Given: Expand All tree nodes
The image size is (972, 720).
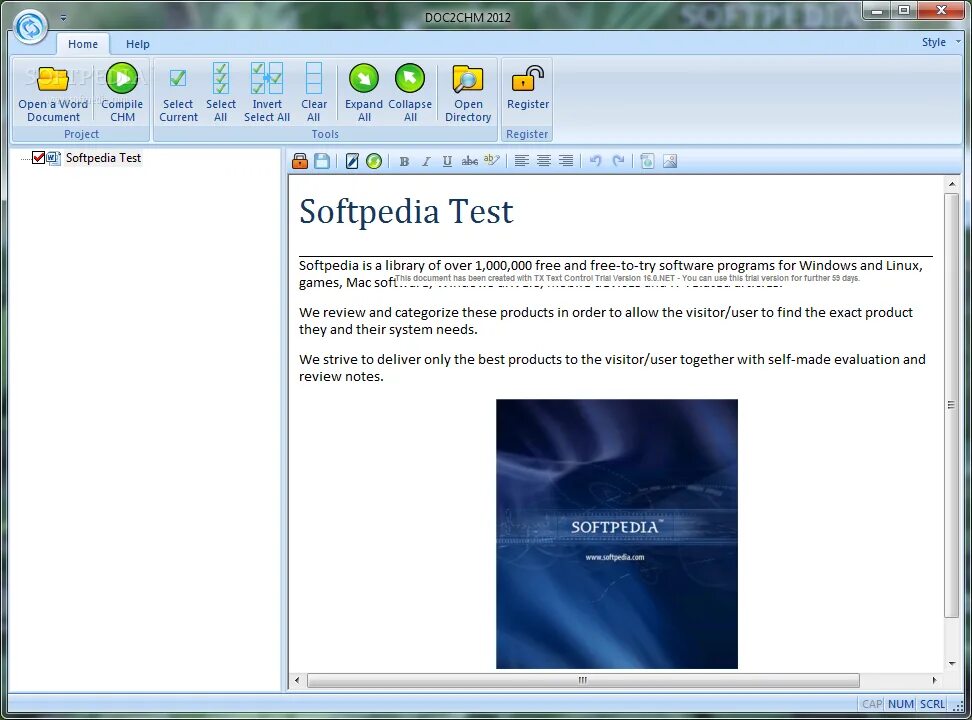Looking at the screenshot, I should (364, 94).
